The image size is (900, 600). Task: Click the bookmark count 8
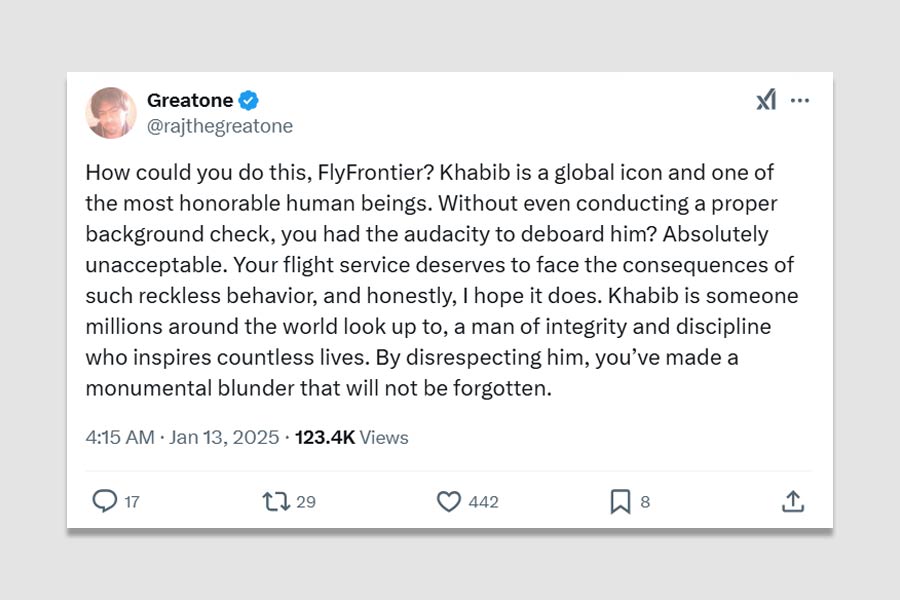[645, 502]
